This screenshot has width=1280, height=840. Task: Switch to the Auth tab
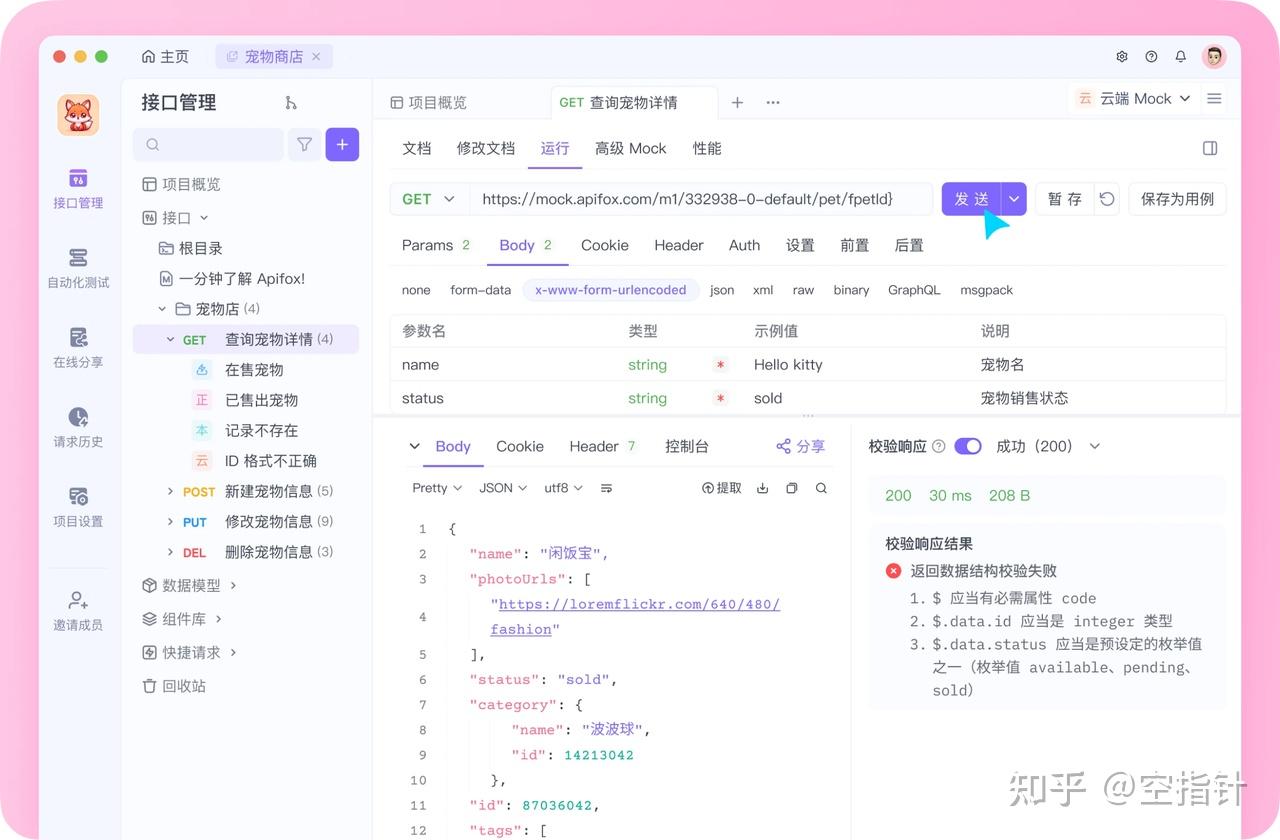tap(744, 245)
